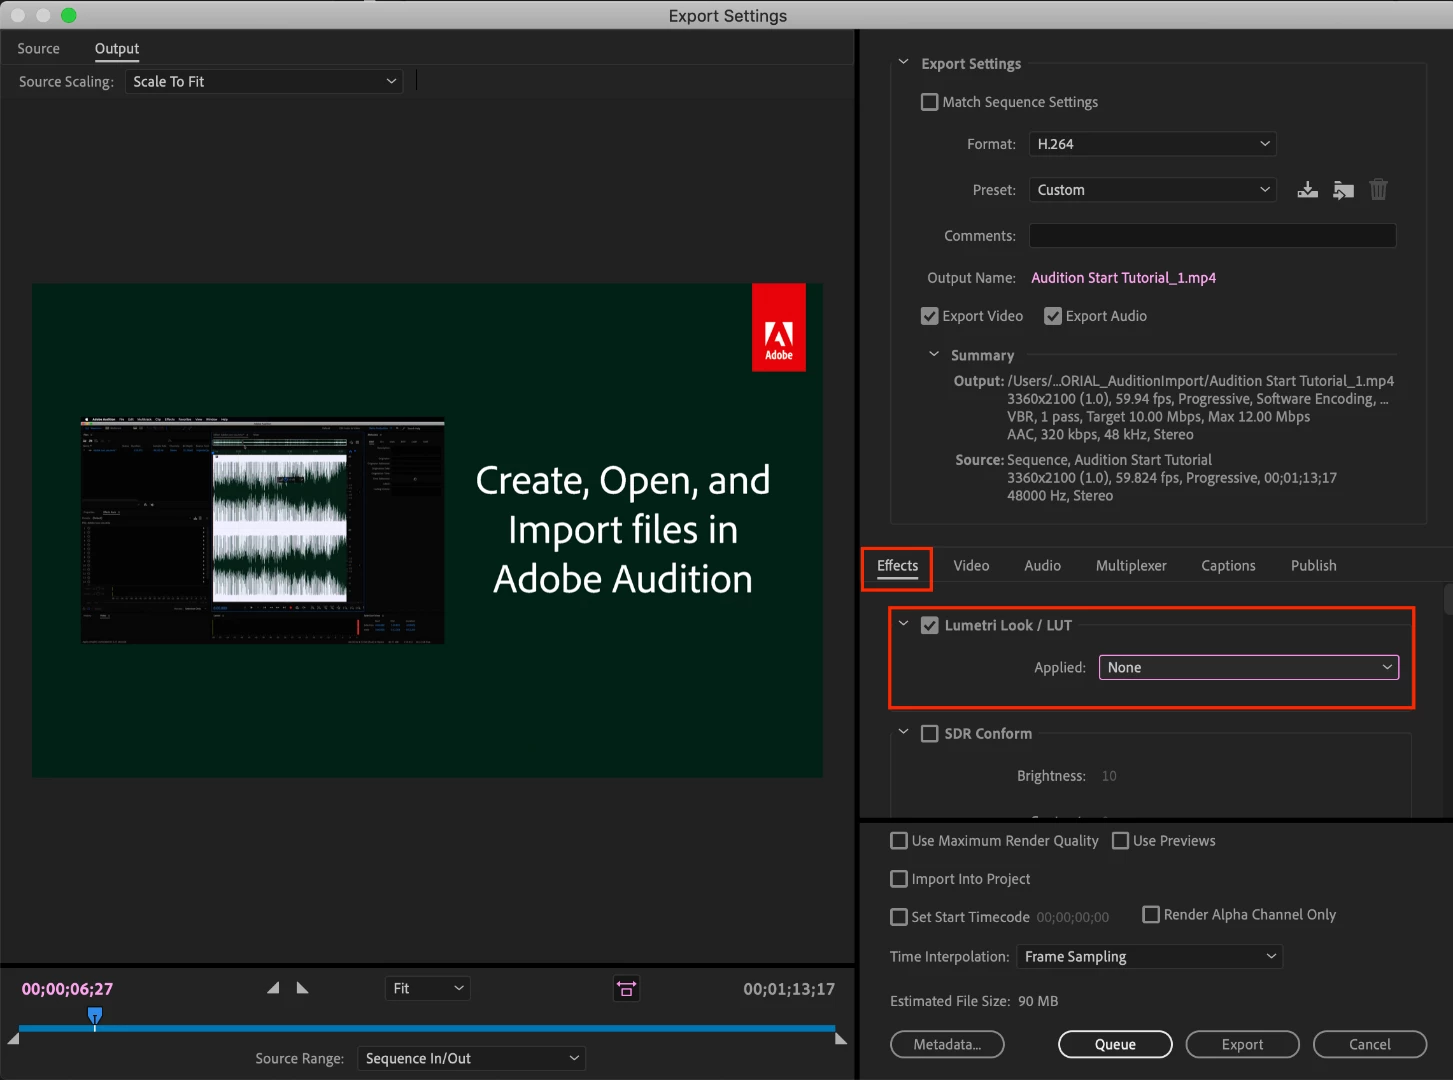Click the Queue button
1453x1080 pixels.
1115,1044
